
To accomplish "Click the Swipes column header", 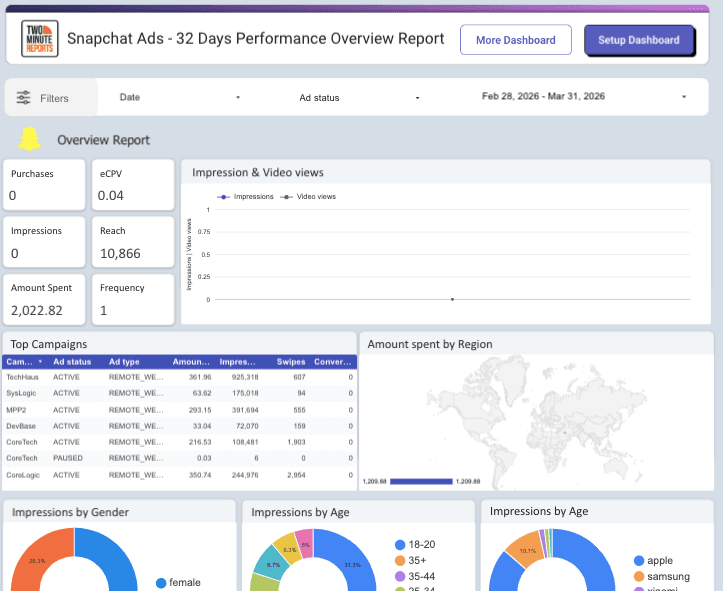I will pos(291,362).
